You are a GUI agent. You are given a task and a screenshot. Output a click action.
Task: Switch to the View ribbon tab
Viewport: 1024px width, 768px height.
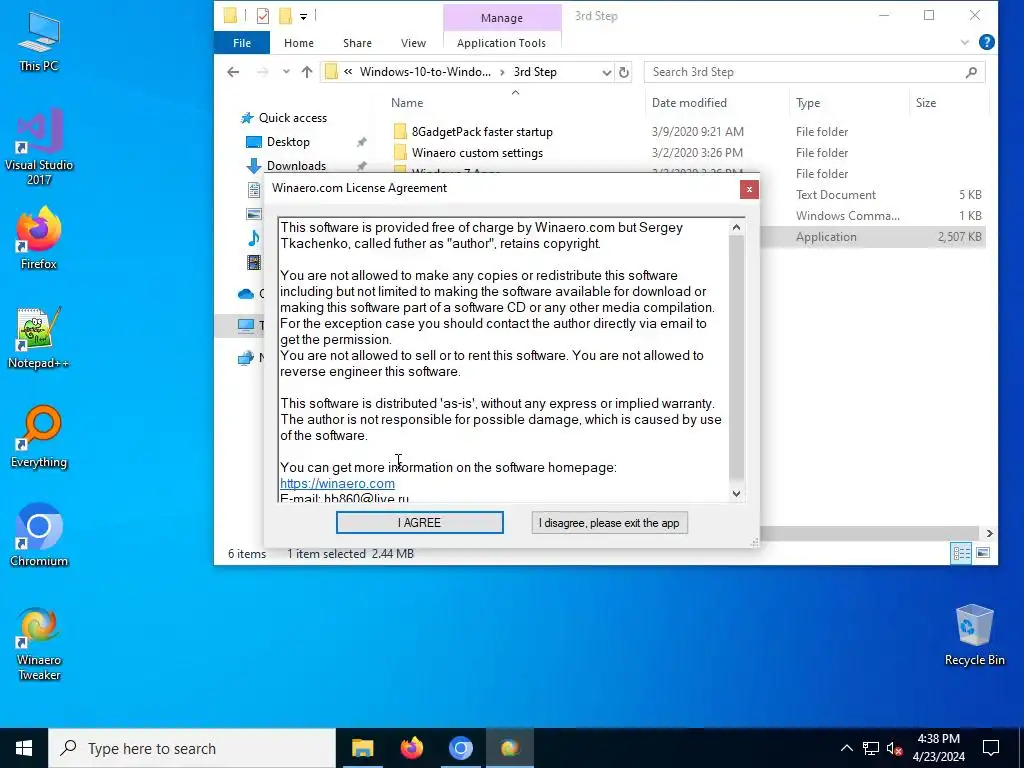coord(413,42)
